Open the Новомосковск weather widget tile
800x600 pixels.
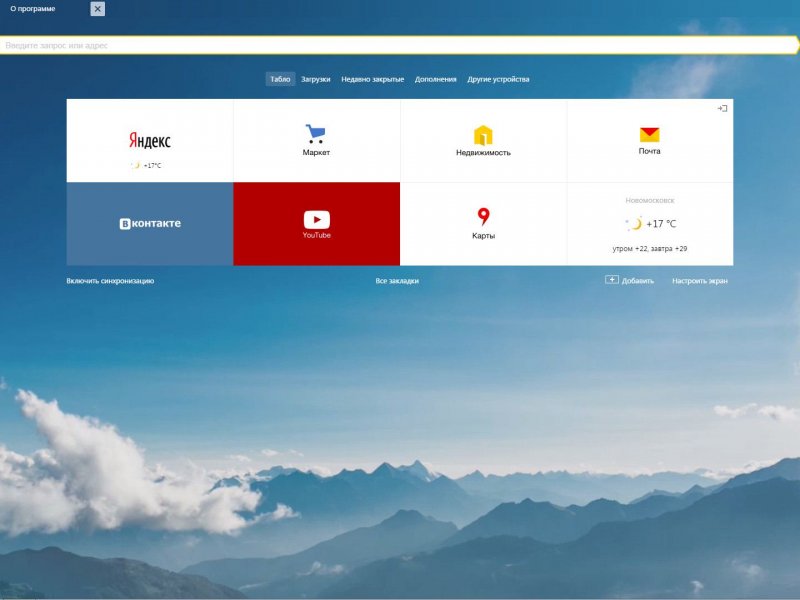650,224
